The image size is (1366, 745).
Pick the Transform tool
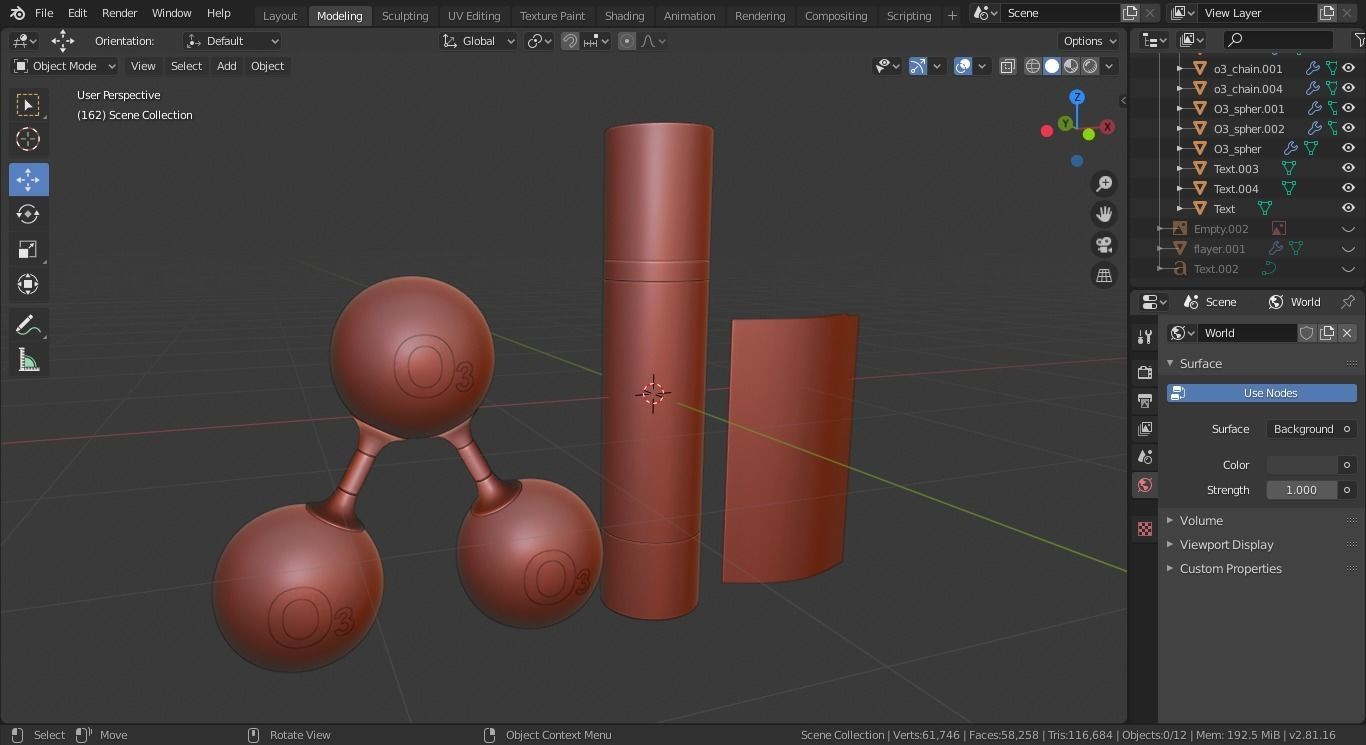28,284
